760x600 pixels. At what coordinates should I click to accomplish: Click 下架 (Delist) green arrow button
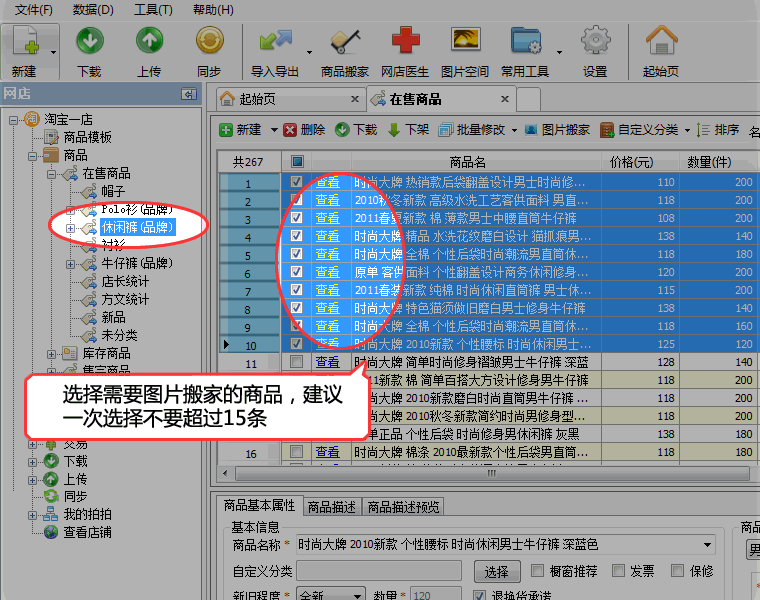(408, 130)
